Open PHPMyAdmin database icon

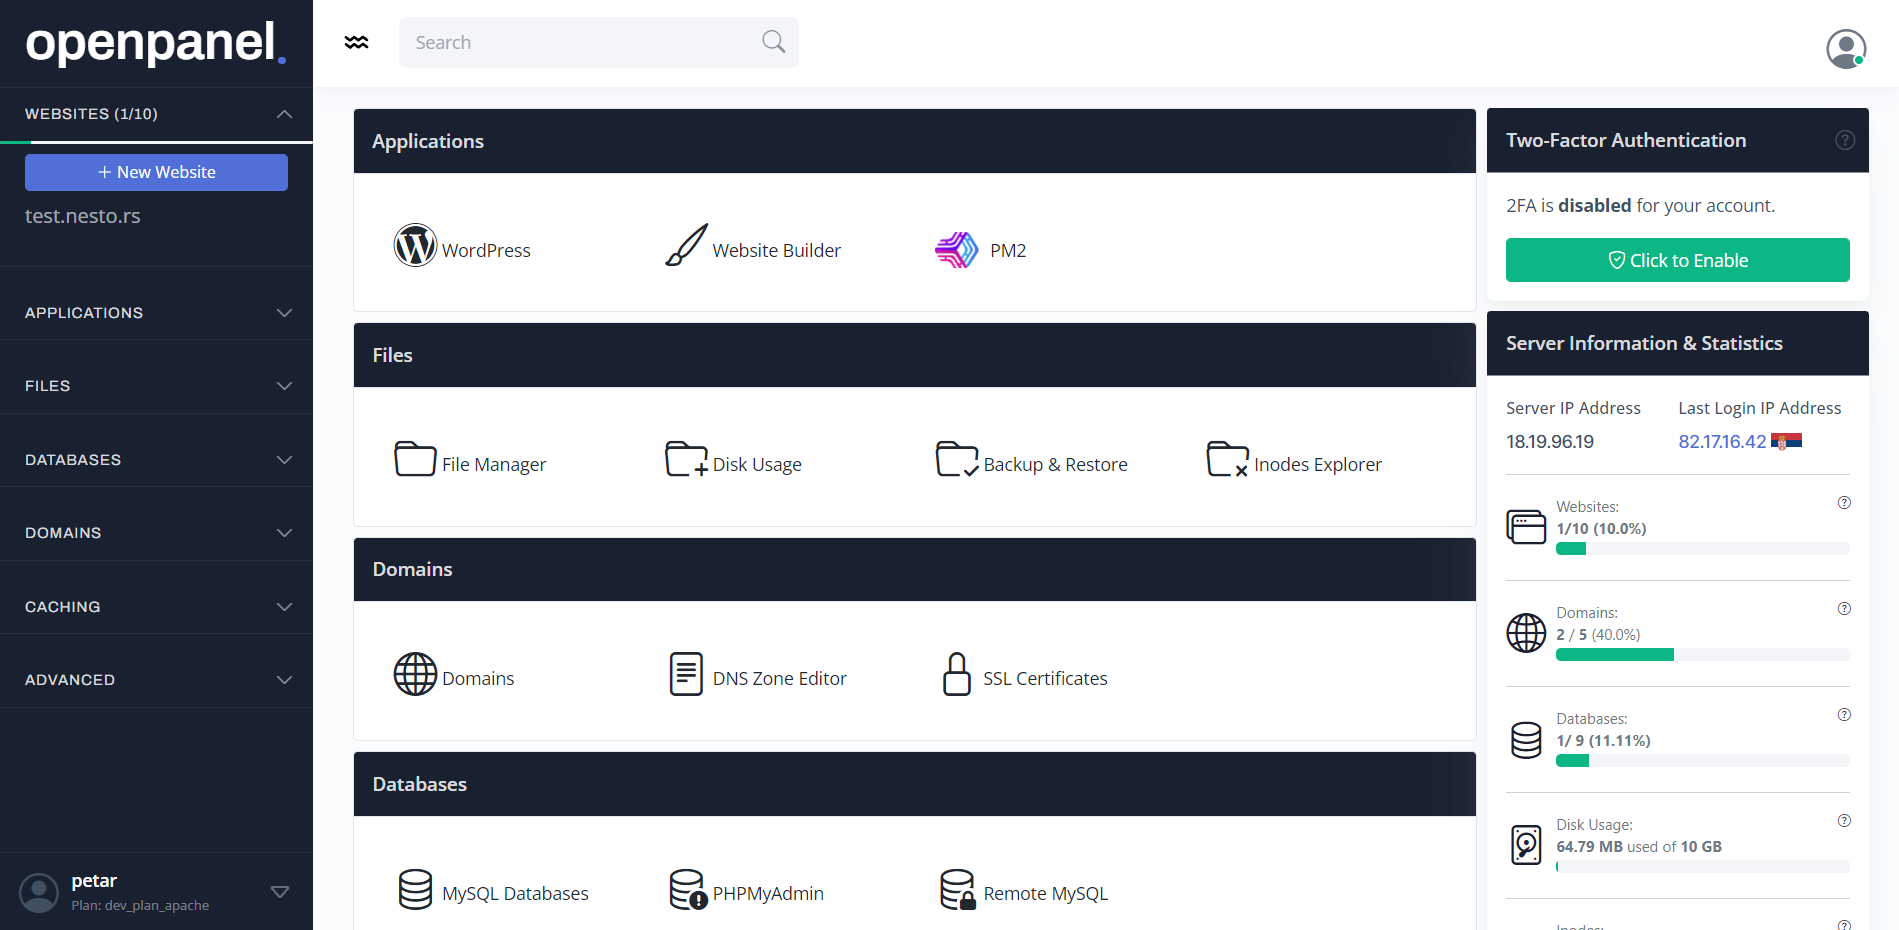(x=687, y=889)
